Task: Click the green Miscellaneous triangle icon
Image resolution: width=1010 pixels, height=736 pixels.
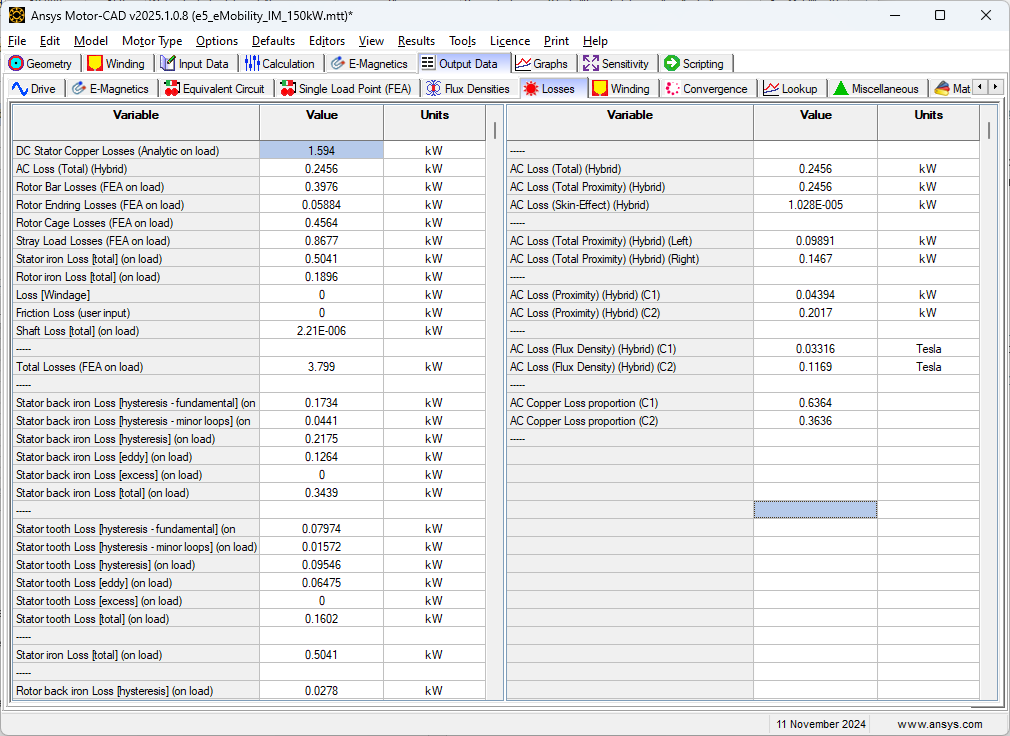Action: click(x=841, y=88)
